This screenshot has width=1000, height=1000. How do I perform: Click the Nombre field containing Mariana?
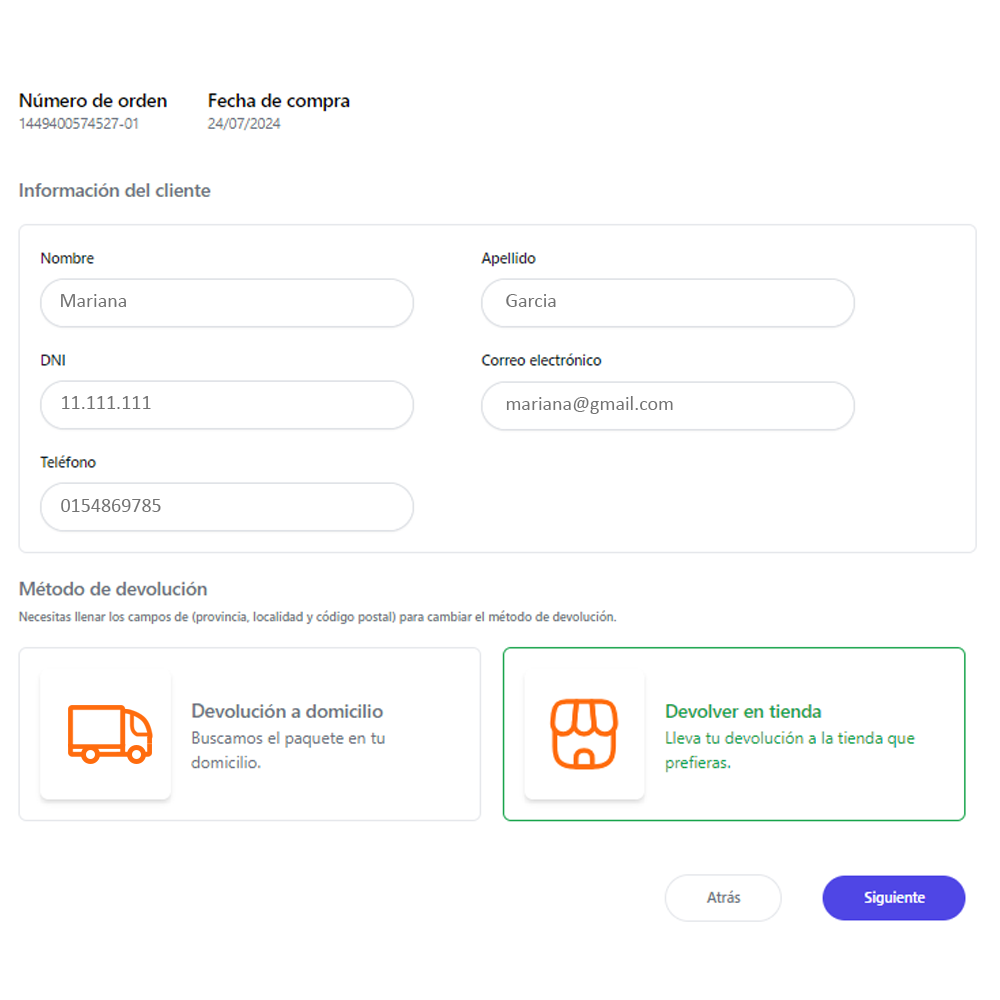(x=227, y=302)
